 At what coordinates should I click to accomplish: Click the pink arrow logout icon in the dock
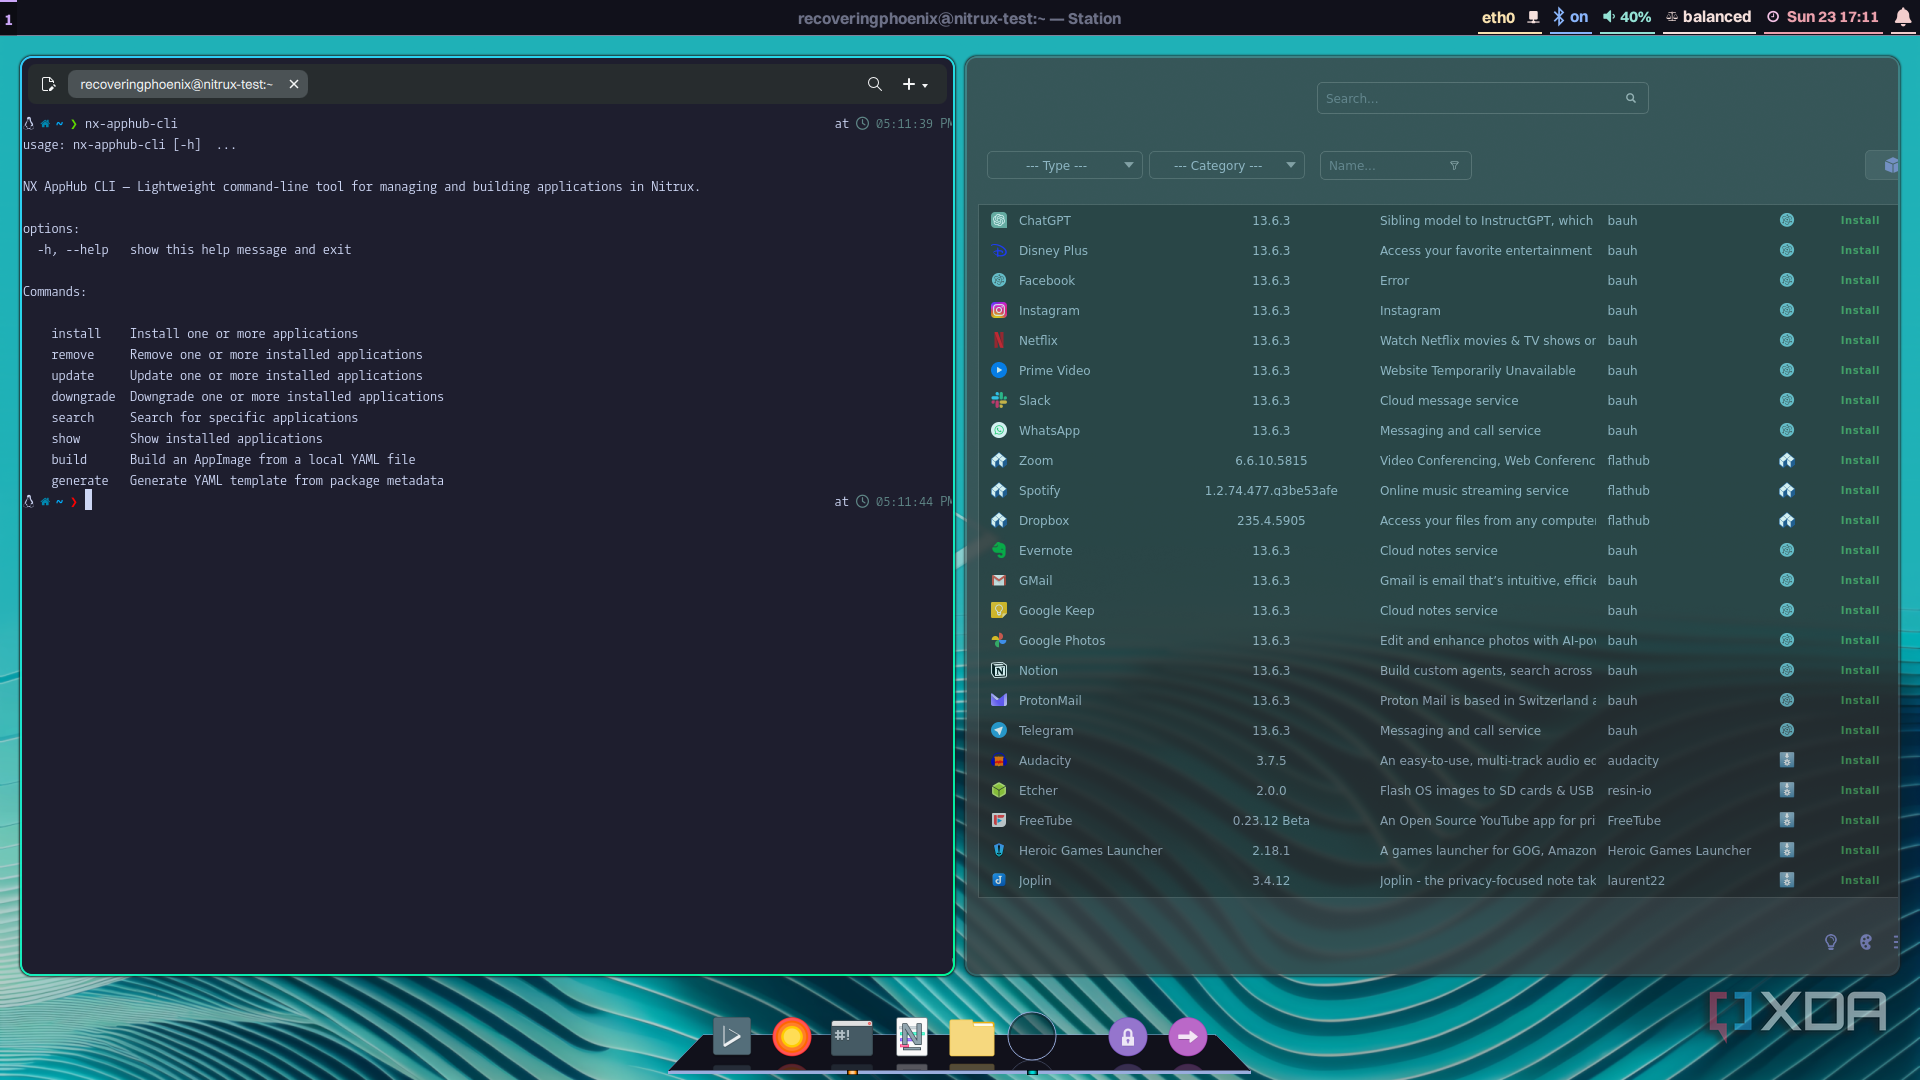pyautogui.click(x=1187, y=1037)
